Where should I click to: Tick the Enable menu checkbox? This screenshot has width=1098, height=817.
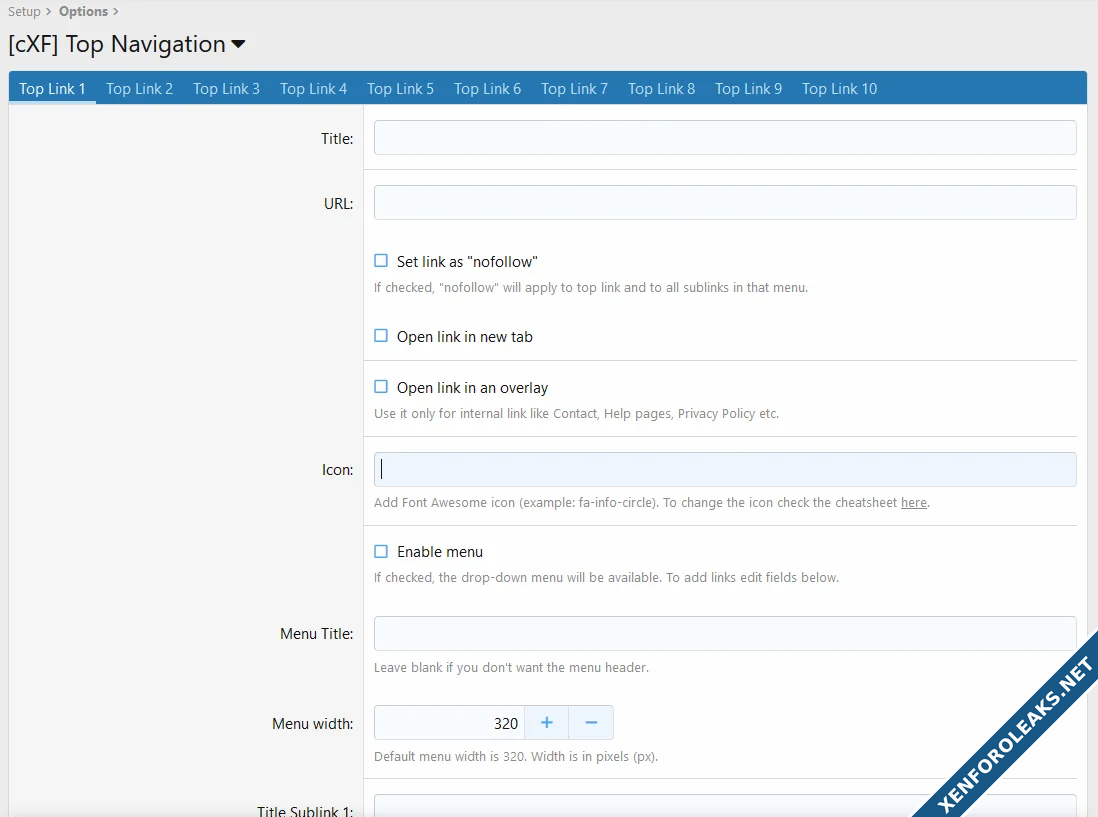point(381,551)
